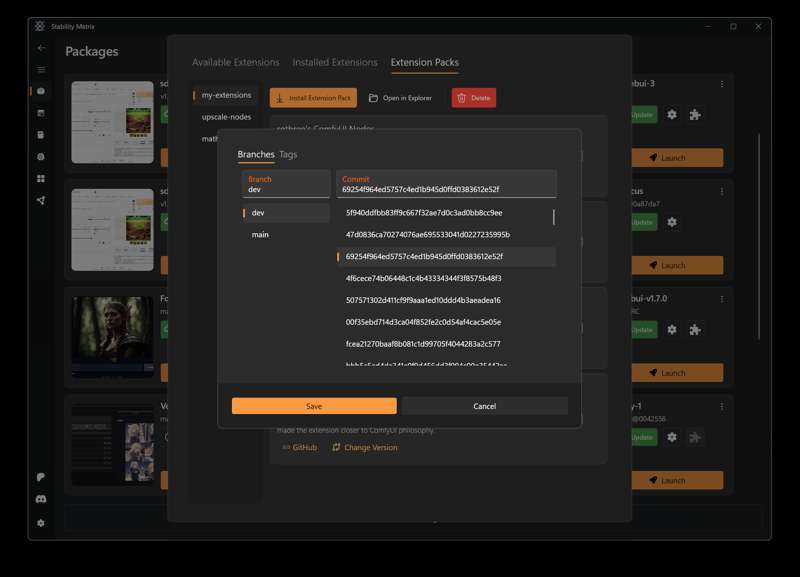This screenshot has height=577, width=800.
Task: Open settings gear for the webui-3 package
Action: click(672, 114)
